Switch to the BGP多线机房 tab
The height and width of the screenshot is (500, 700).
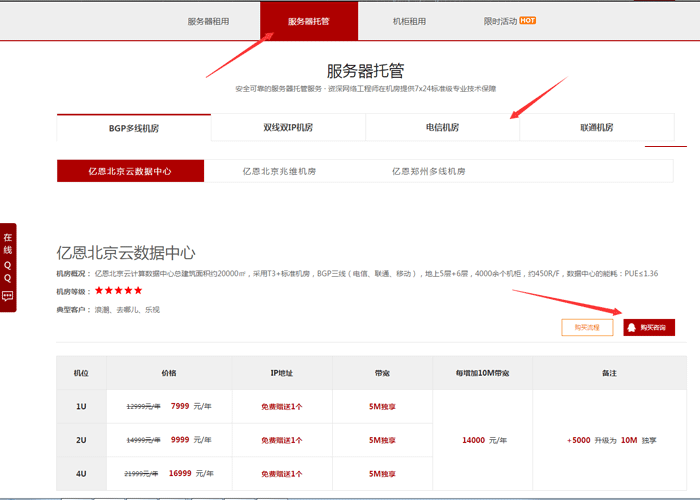coord(133,128)
